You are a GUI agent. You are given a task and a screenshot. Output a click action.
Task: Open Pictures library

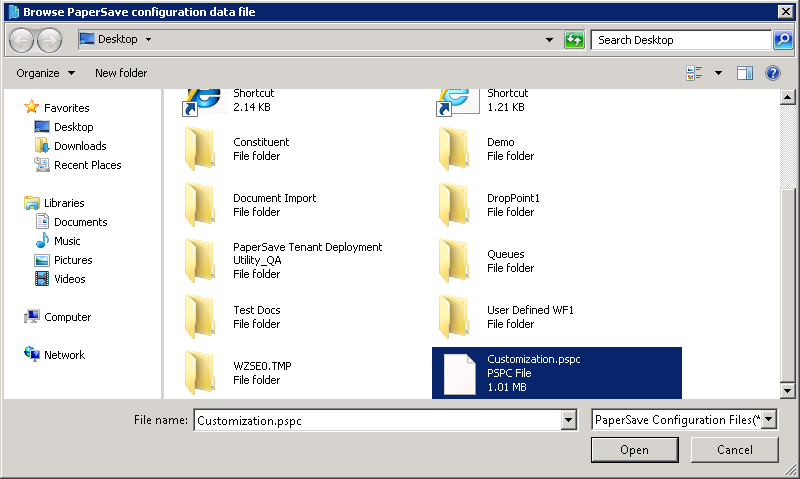pyautogui.click(x=73, y=260)
